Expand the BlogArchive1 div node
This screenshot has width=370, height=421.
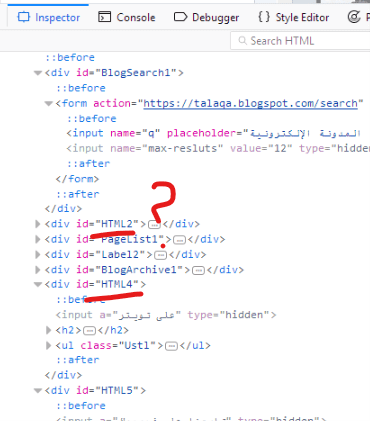38,270
